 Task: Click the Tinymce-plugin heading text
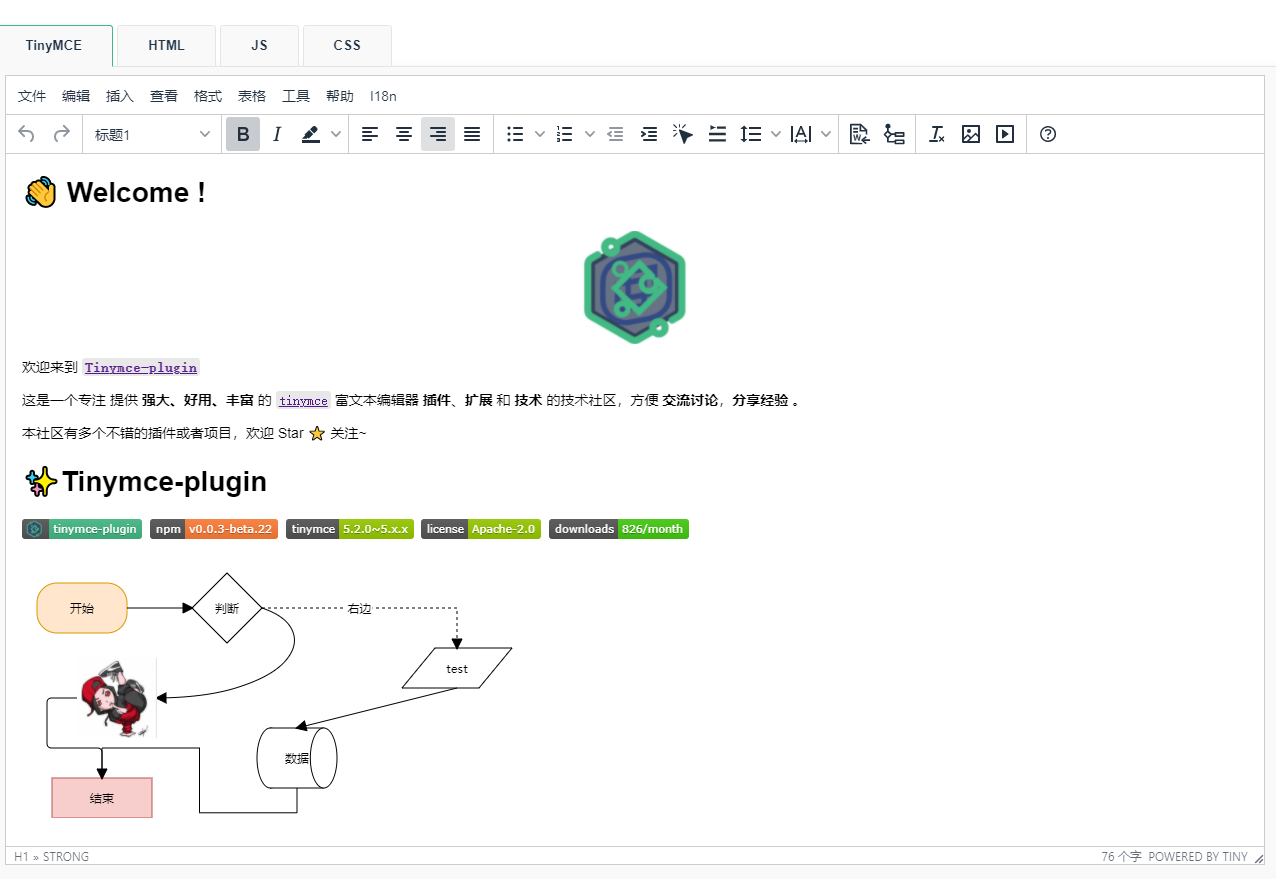coord(164,482)
